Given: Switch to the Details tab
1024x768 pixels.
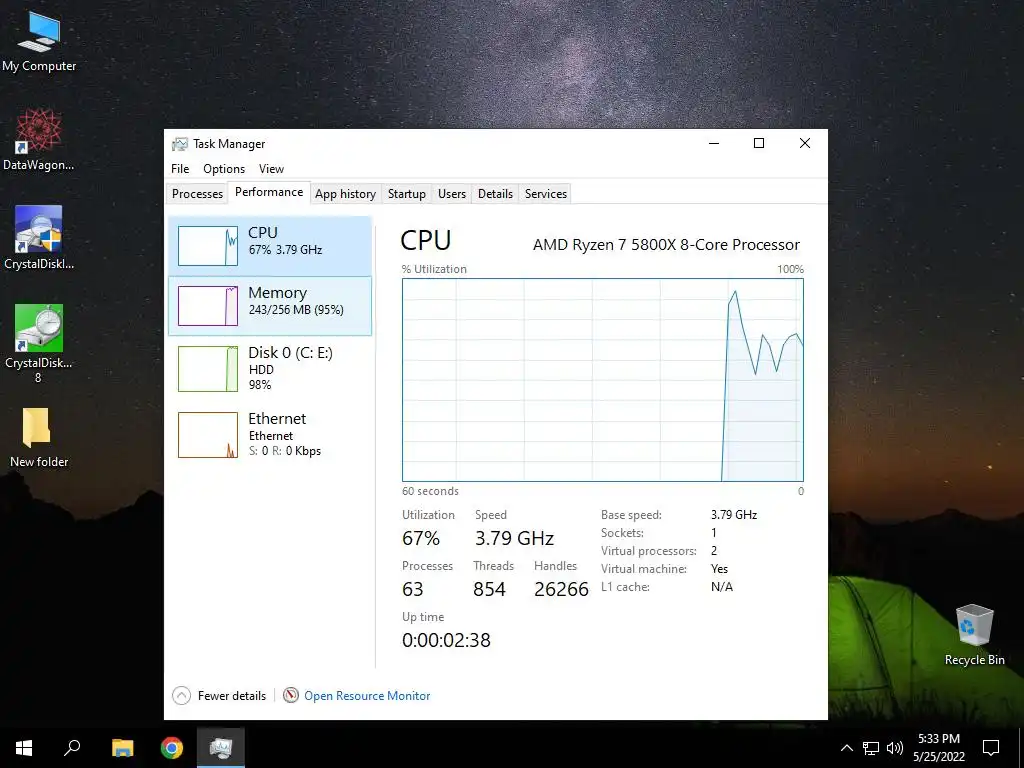Looking at the screenshot, I should [x=495, y=193].
